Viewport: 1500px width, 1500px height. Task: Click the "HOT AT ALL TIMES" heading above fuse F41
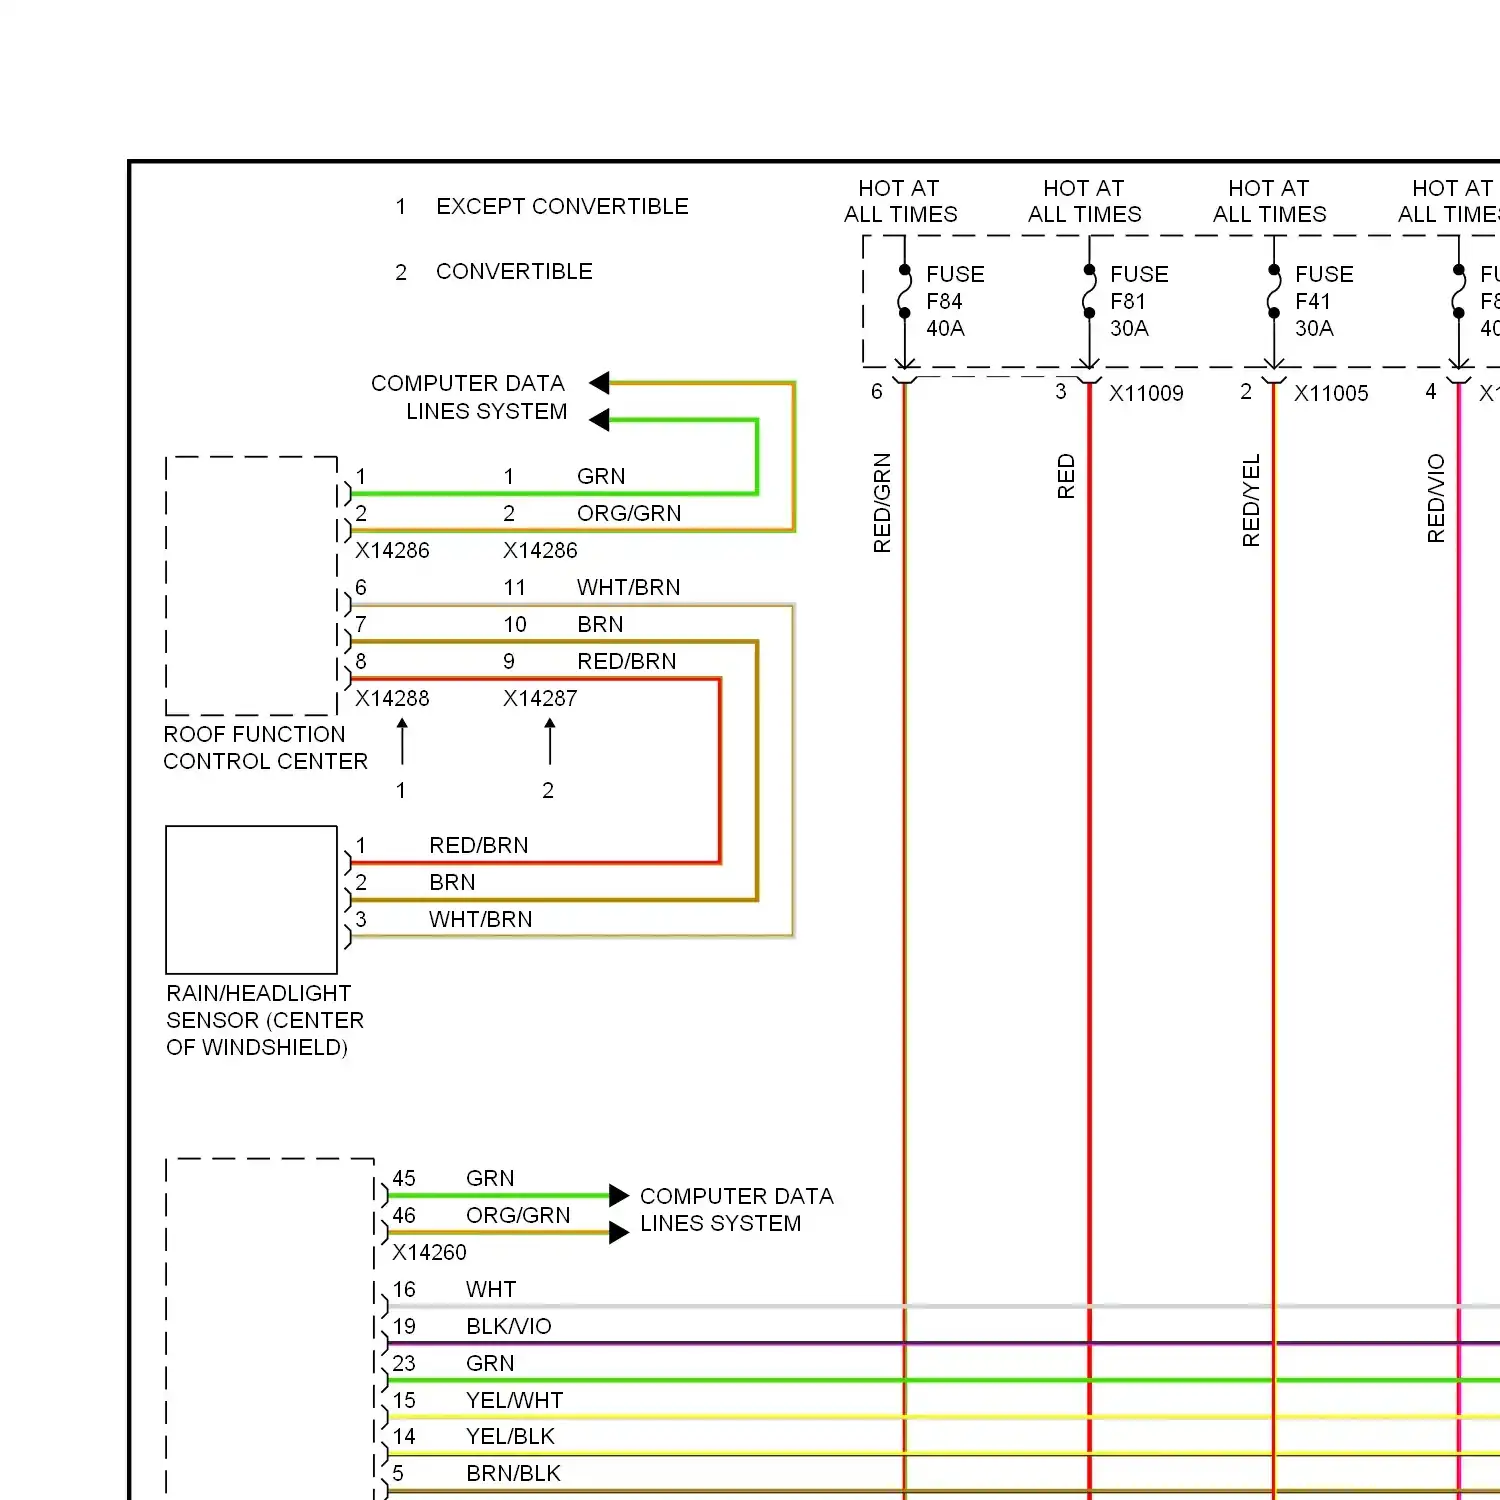click(x=1270, y=201)
